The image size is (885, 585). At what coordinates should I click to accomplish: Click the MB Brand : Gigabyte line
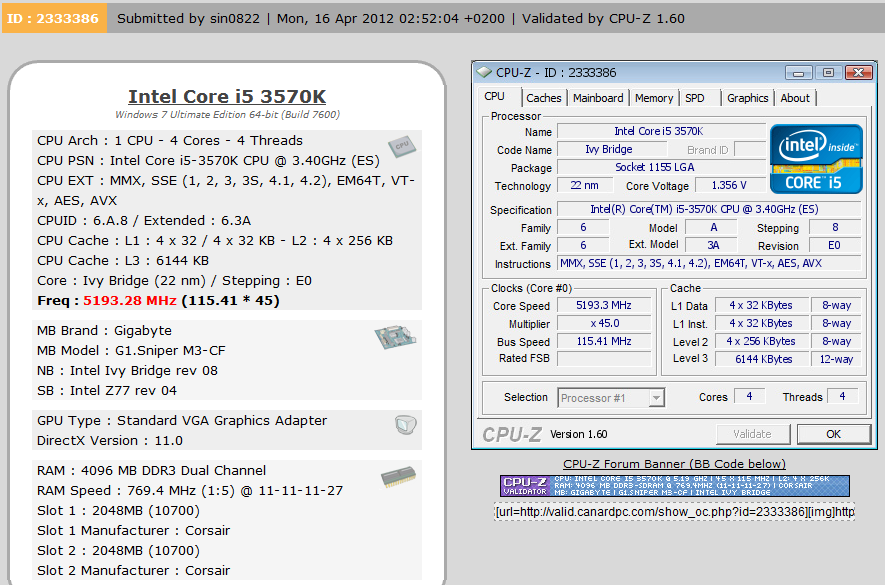[104, 330]
